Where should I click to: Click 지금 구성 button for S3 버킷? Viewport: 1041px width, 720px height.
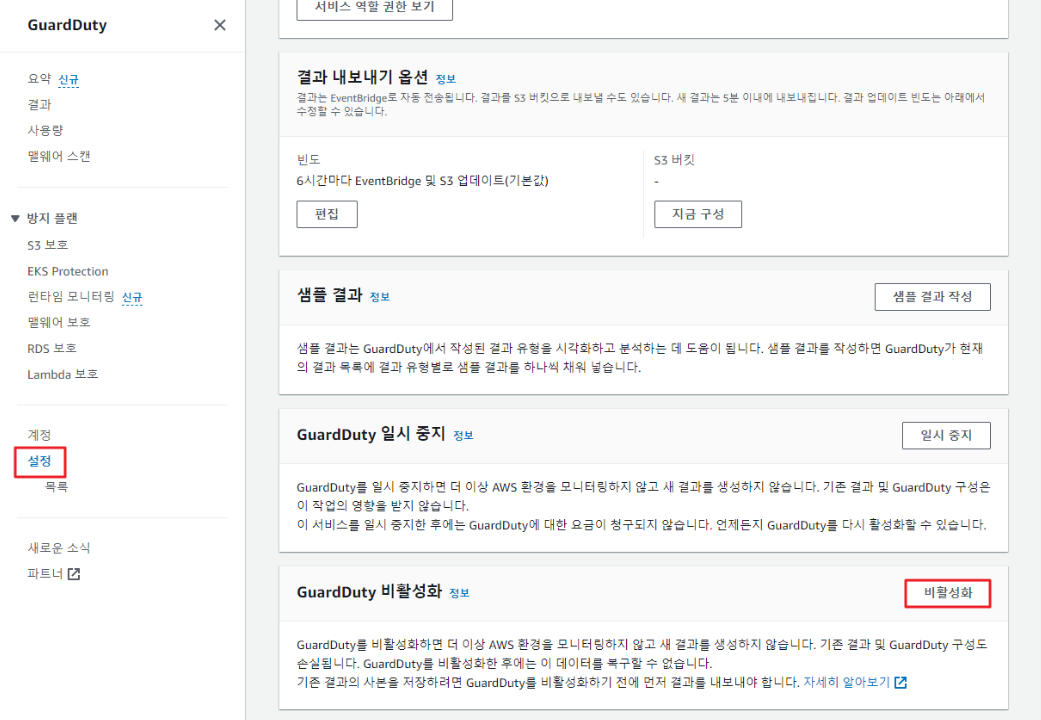698,214
